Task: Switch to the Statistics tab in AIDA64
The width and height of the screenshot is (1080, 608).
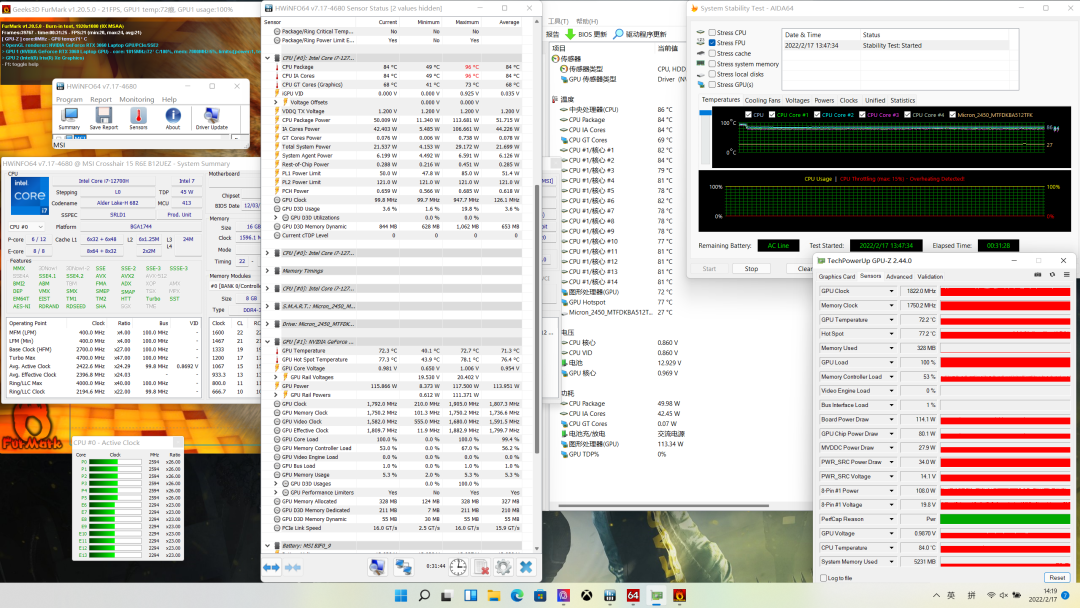Action: 902,101
